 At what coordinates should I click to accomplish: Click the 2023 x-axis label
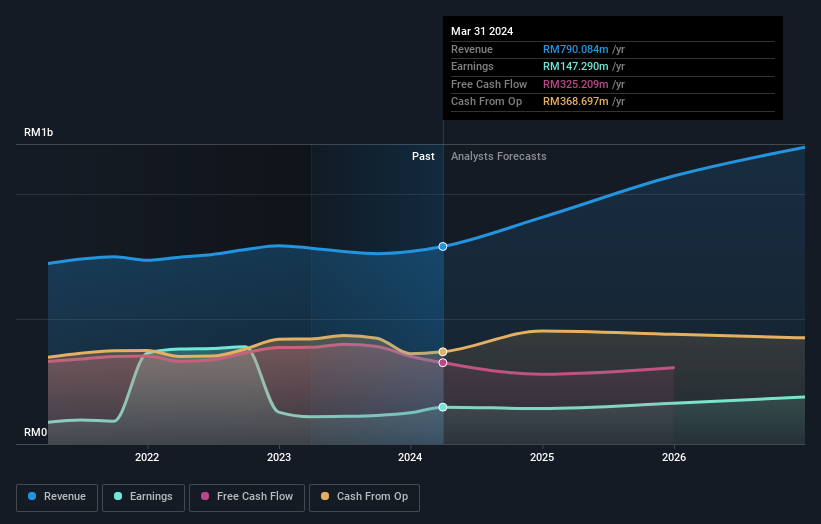[x=279, y=458]
